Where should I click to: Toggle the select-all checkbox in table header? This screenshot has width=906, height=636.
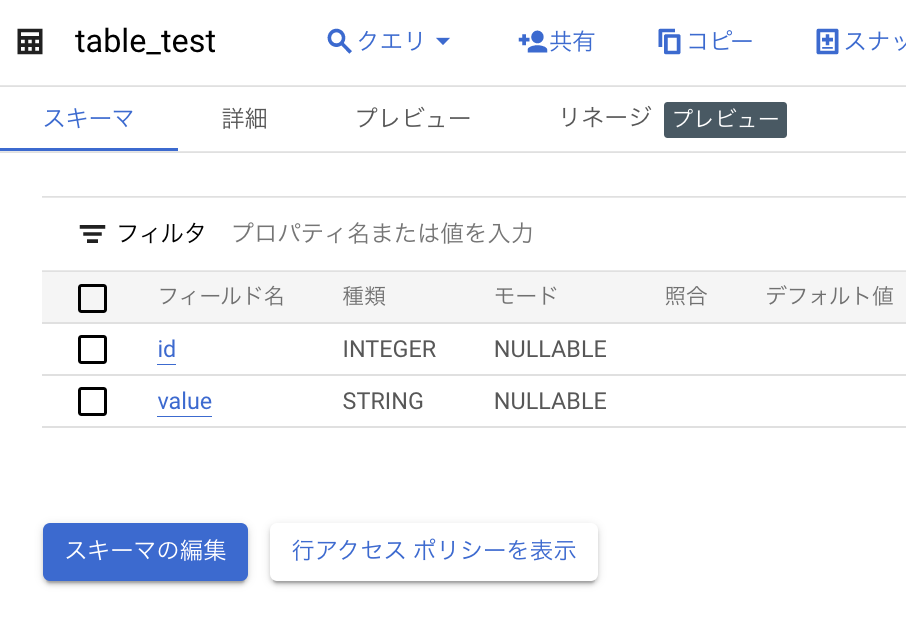[92, 297]
